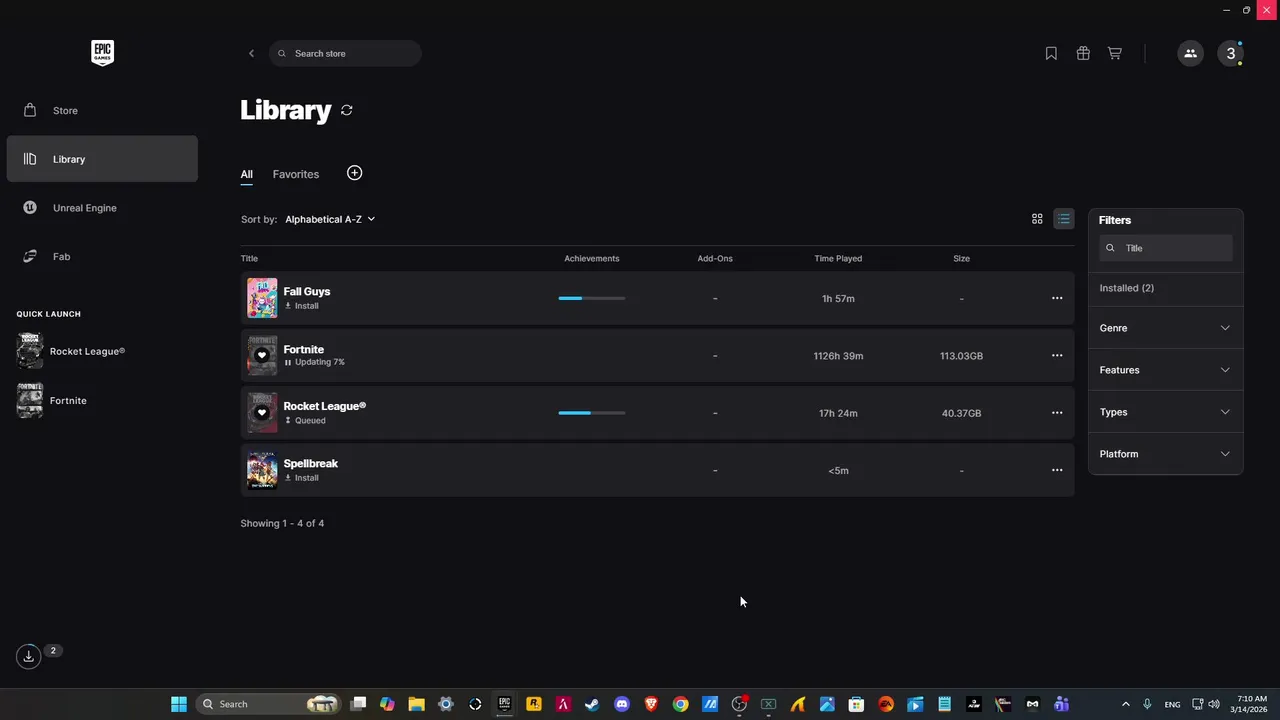The width and height of the screenshot is (1280, 720).
Task: Install Fall Guys
Action: tap(302, 306)
